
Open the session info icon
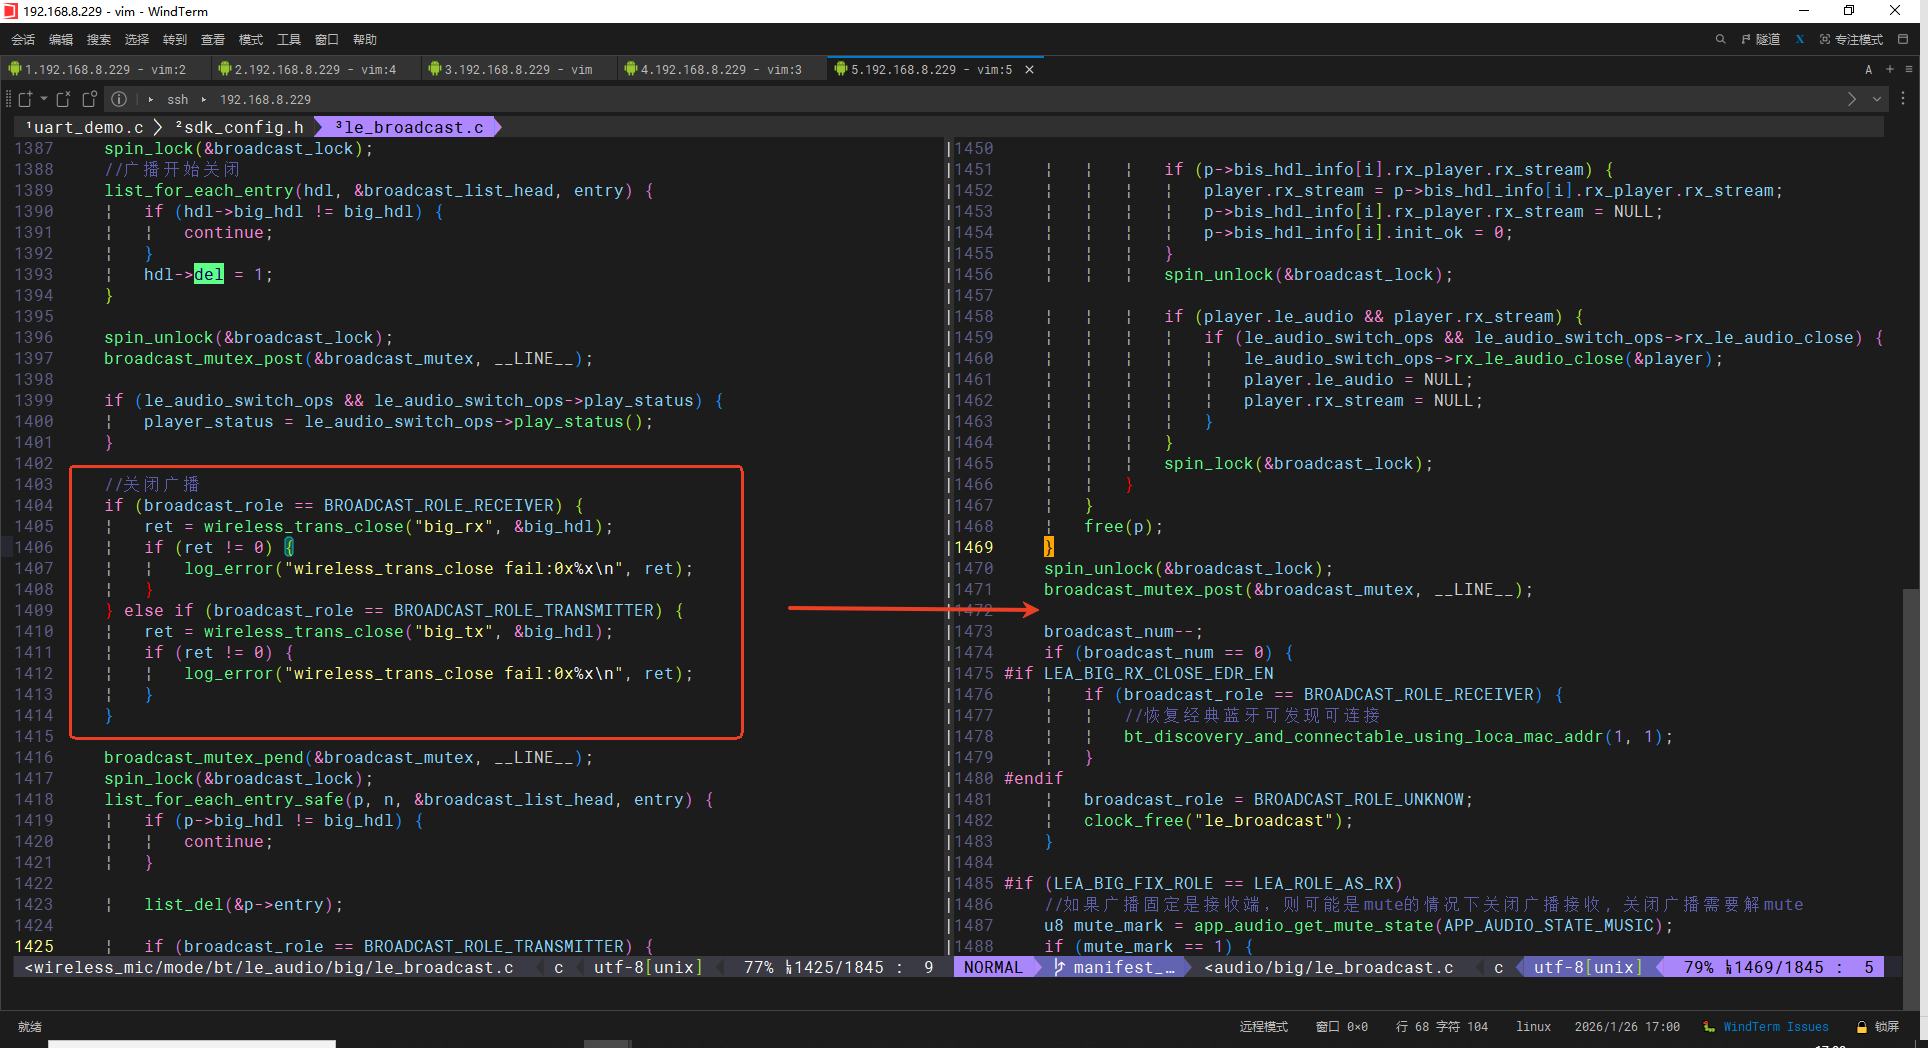coord(119,99)
